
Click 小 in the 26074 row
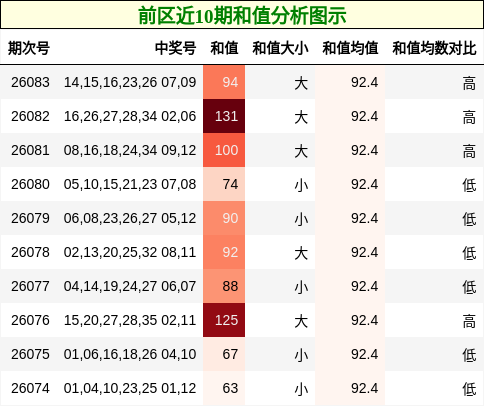point(301,389)
